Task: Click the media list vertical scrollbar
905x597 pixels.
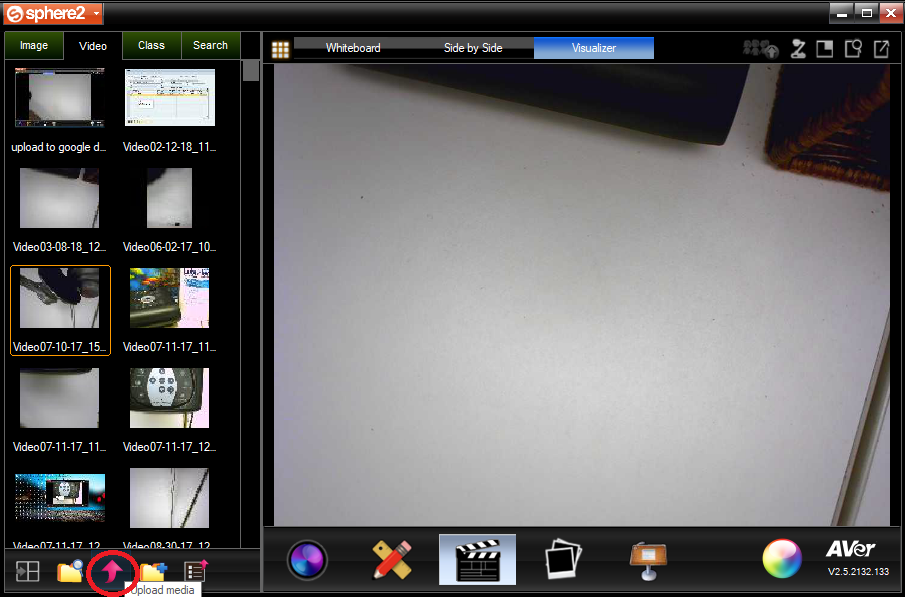Action: (250, 300)
